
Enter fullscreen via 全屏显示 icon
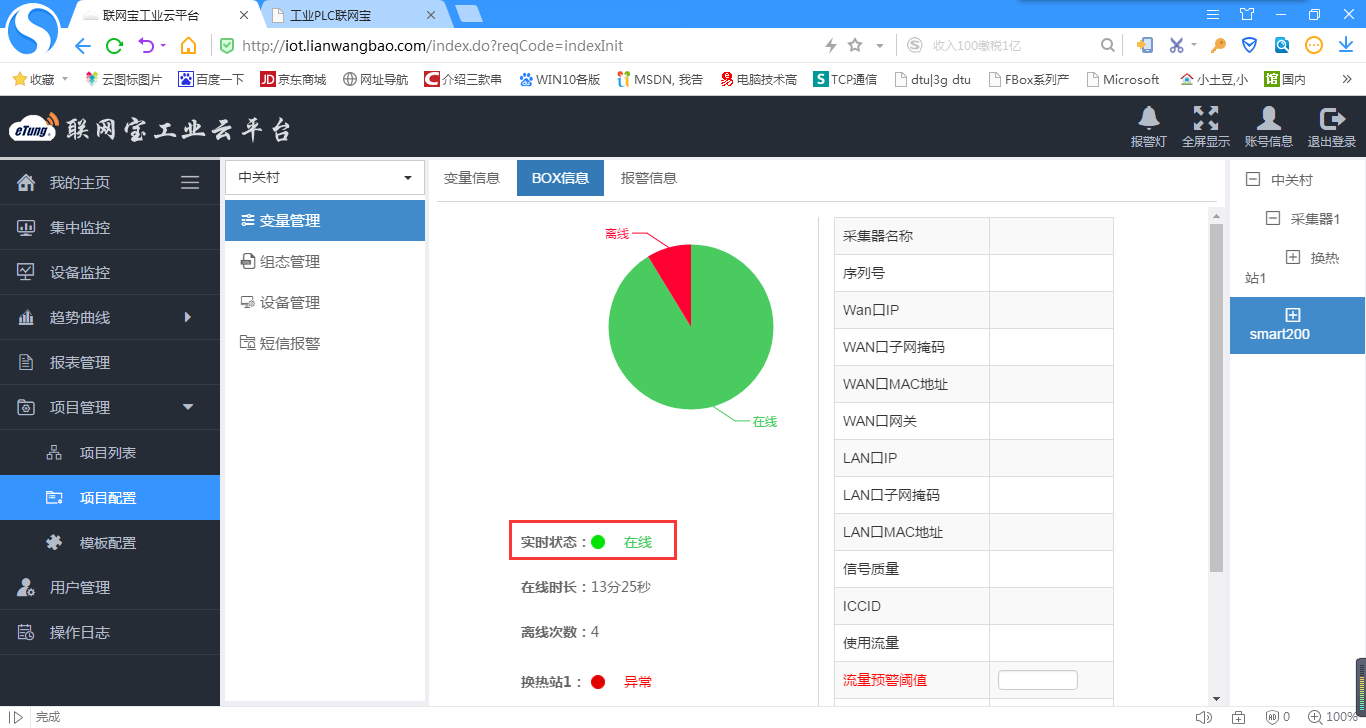[x=1206, y=117]
